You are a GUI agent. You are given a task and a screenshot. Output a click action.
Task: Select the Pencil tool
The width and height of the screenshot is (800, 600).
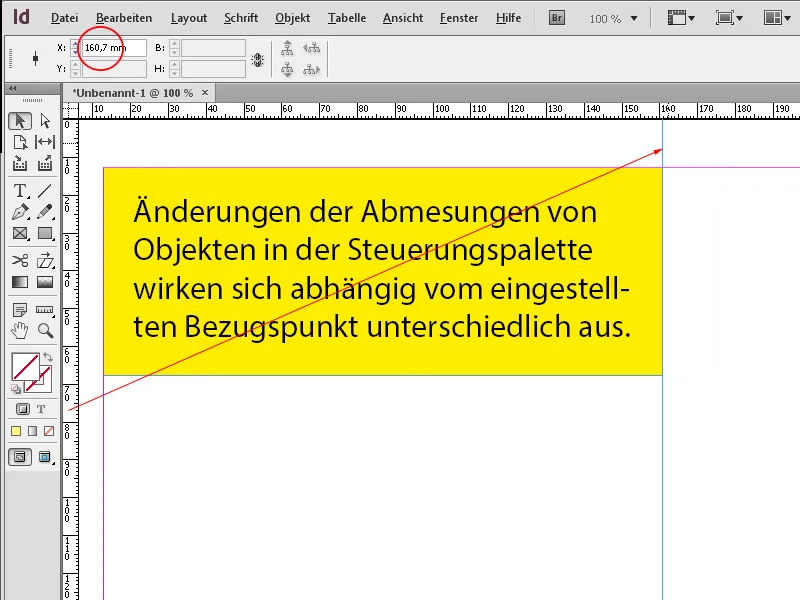click(45, 212)
